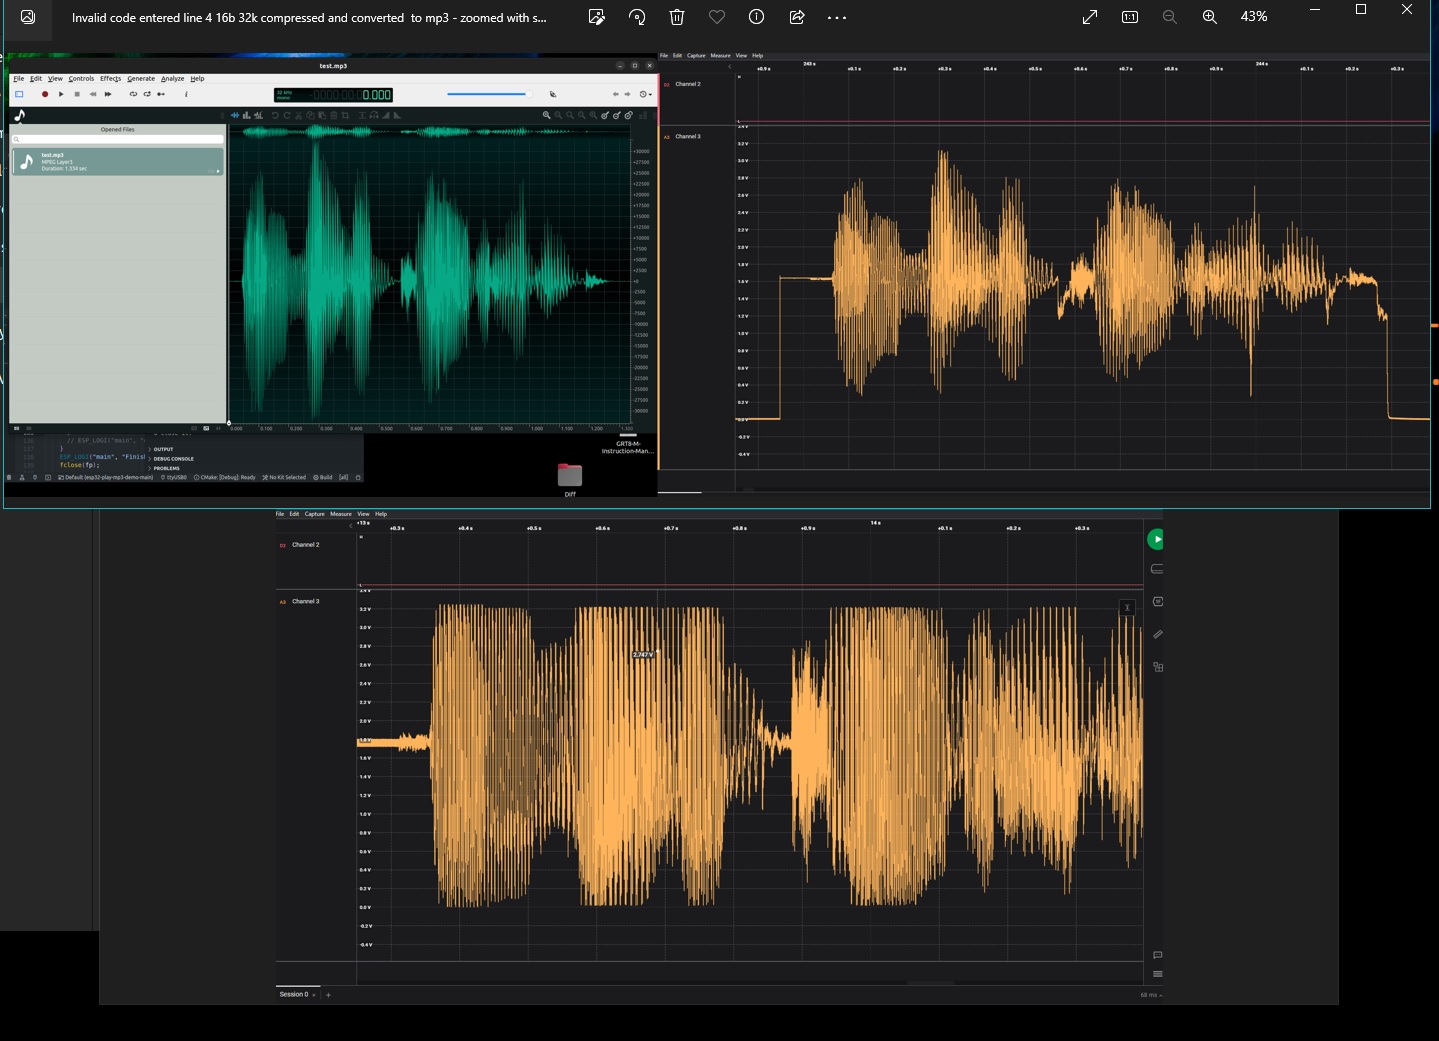This screenshot has width=1439, height=1041.
Task: Expand the PROBLEMS section in the code editor
Action: click(164, 468)
